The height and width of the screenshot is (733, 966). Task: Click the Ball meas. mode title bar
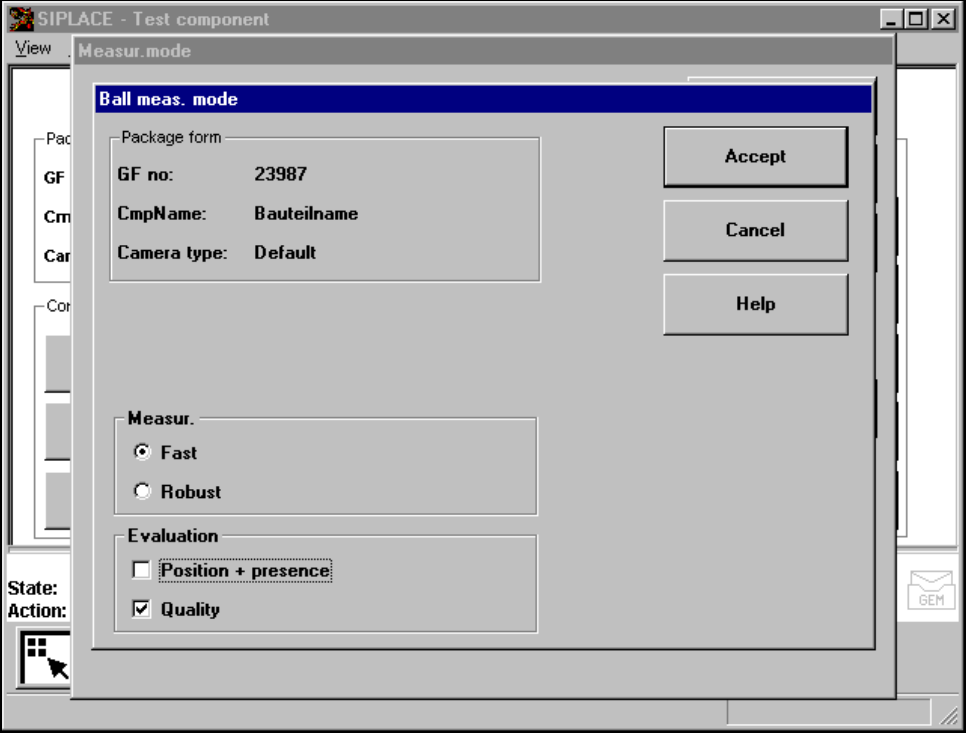pos(483,99)
